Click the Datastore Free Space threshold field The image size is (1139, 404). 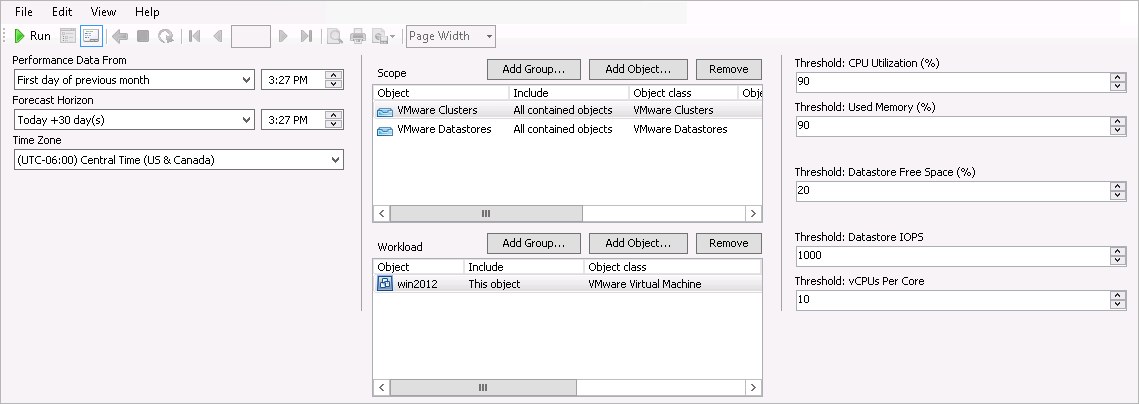pos(952,191)
